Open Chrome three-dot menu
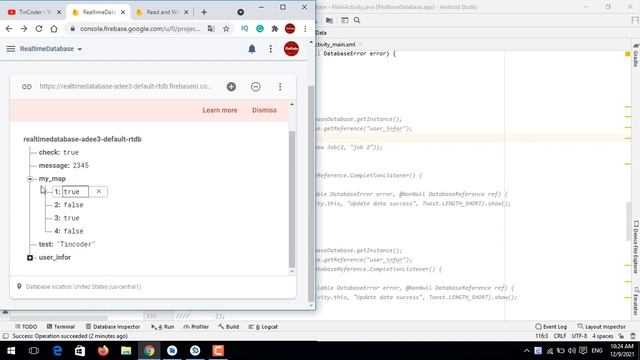Screen dimensions: 640x360 [305, 29]
